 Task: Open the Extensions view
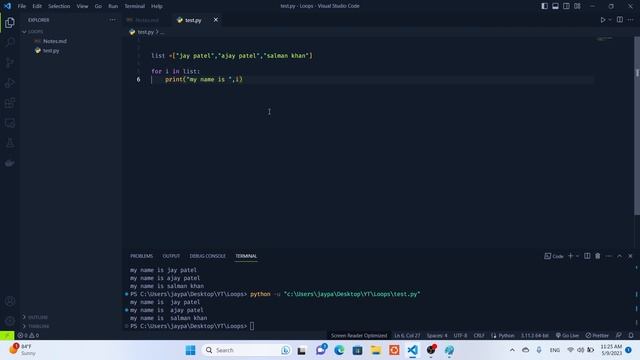(x=10, y=102)
